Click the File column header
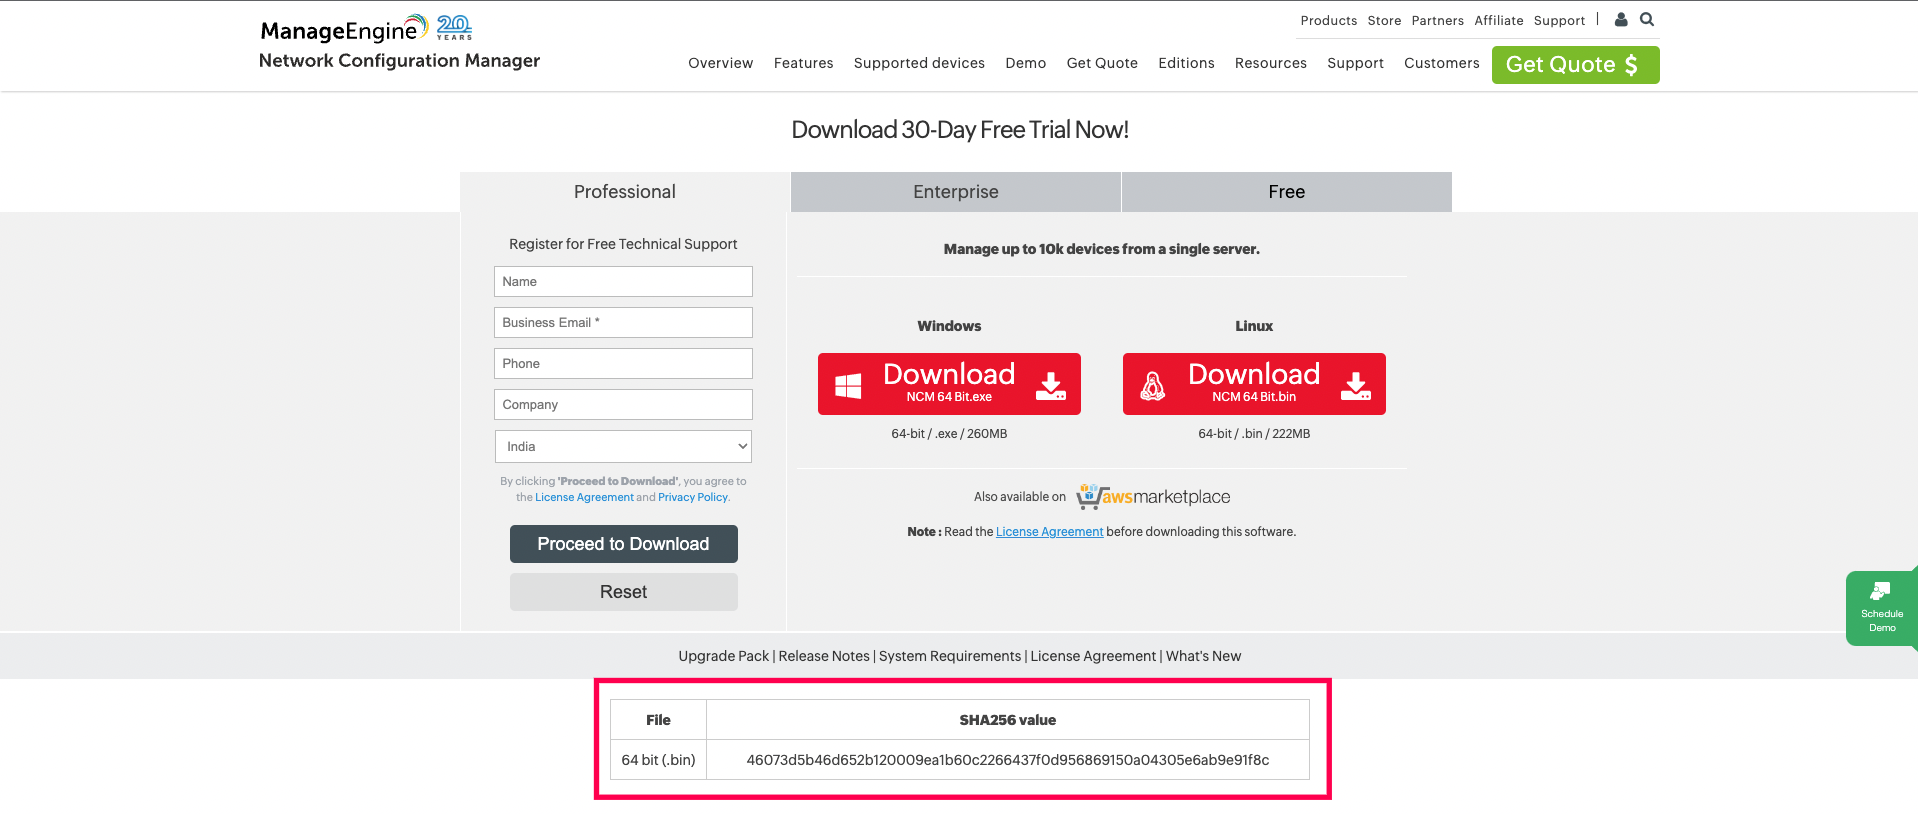Screen dimensions: 1918x814 (658, 720)
